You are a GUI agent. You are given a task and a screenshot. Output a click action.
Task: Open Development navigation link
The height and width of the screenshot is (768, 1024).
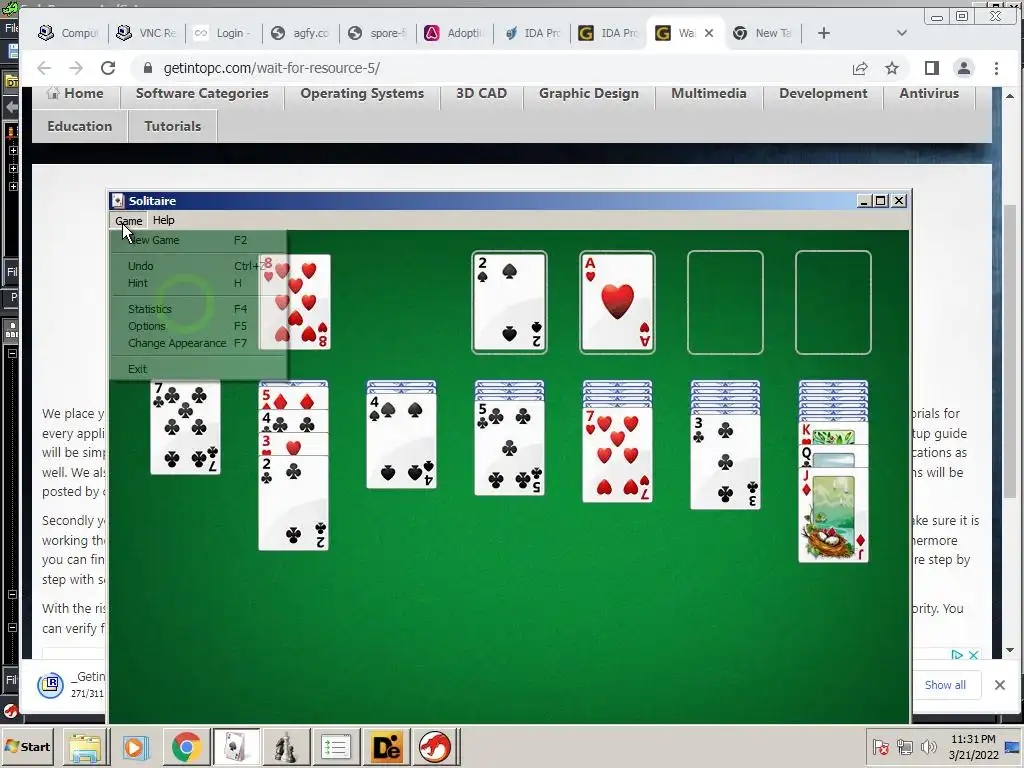(823, 93)
